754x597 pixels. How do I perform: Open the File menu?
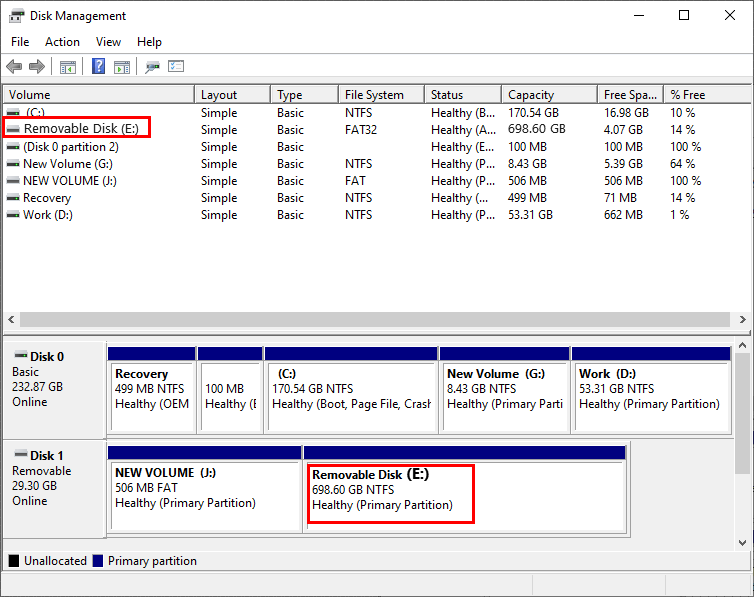click(x=20, y=42)
